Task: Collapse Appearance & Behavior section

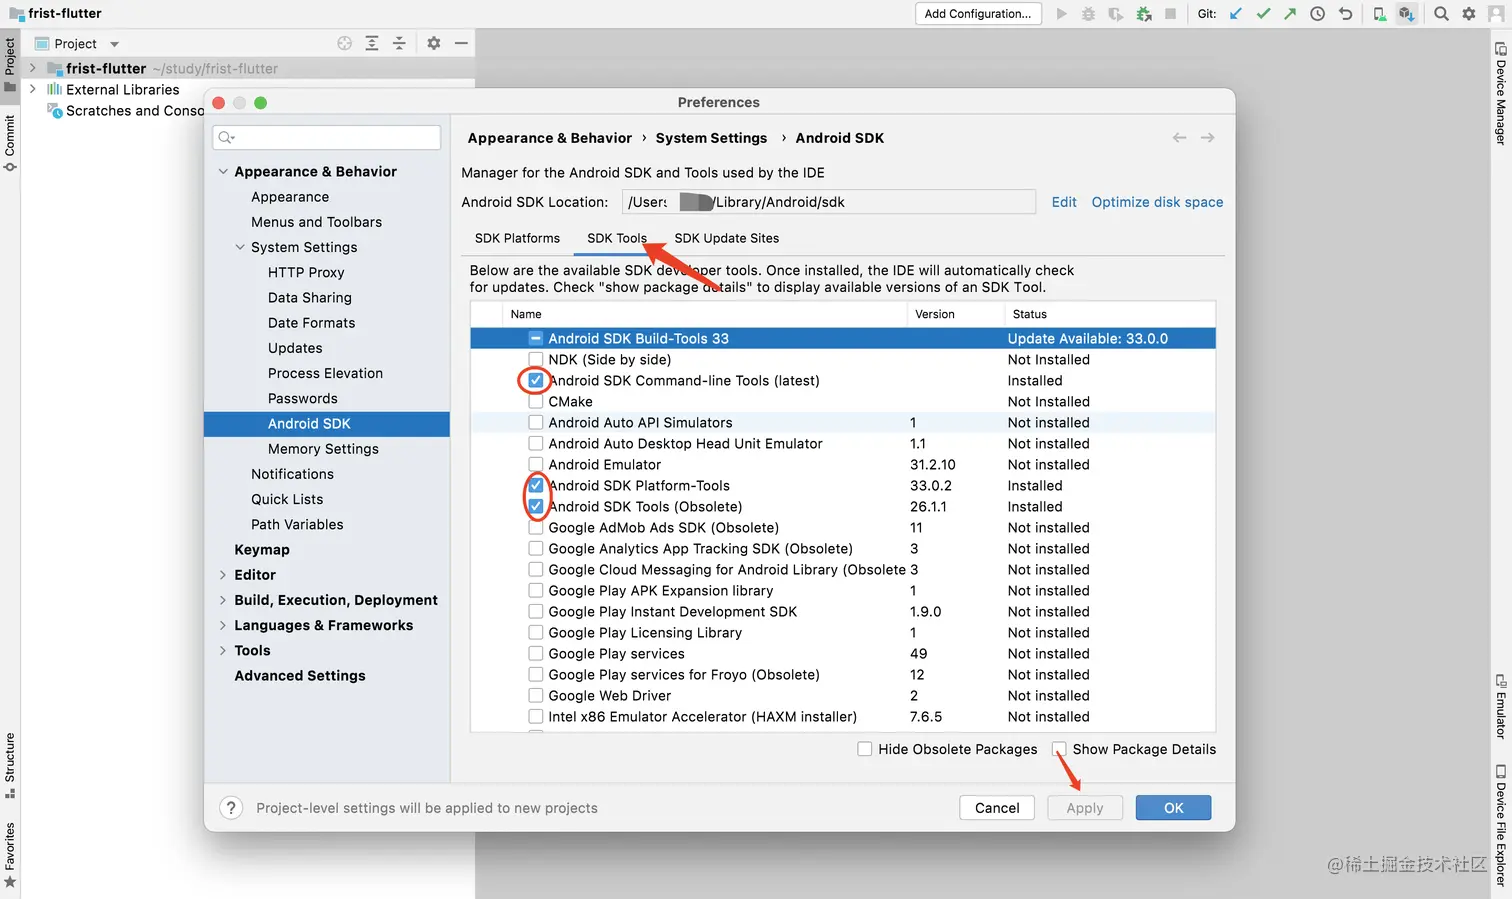Action: click(x=223, y=172)
